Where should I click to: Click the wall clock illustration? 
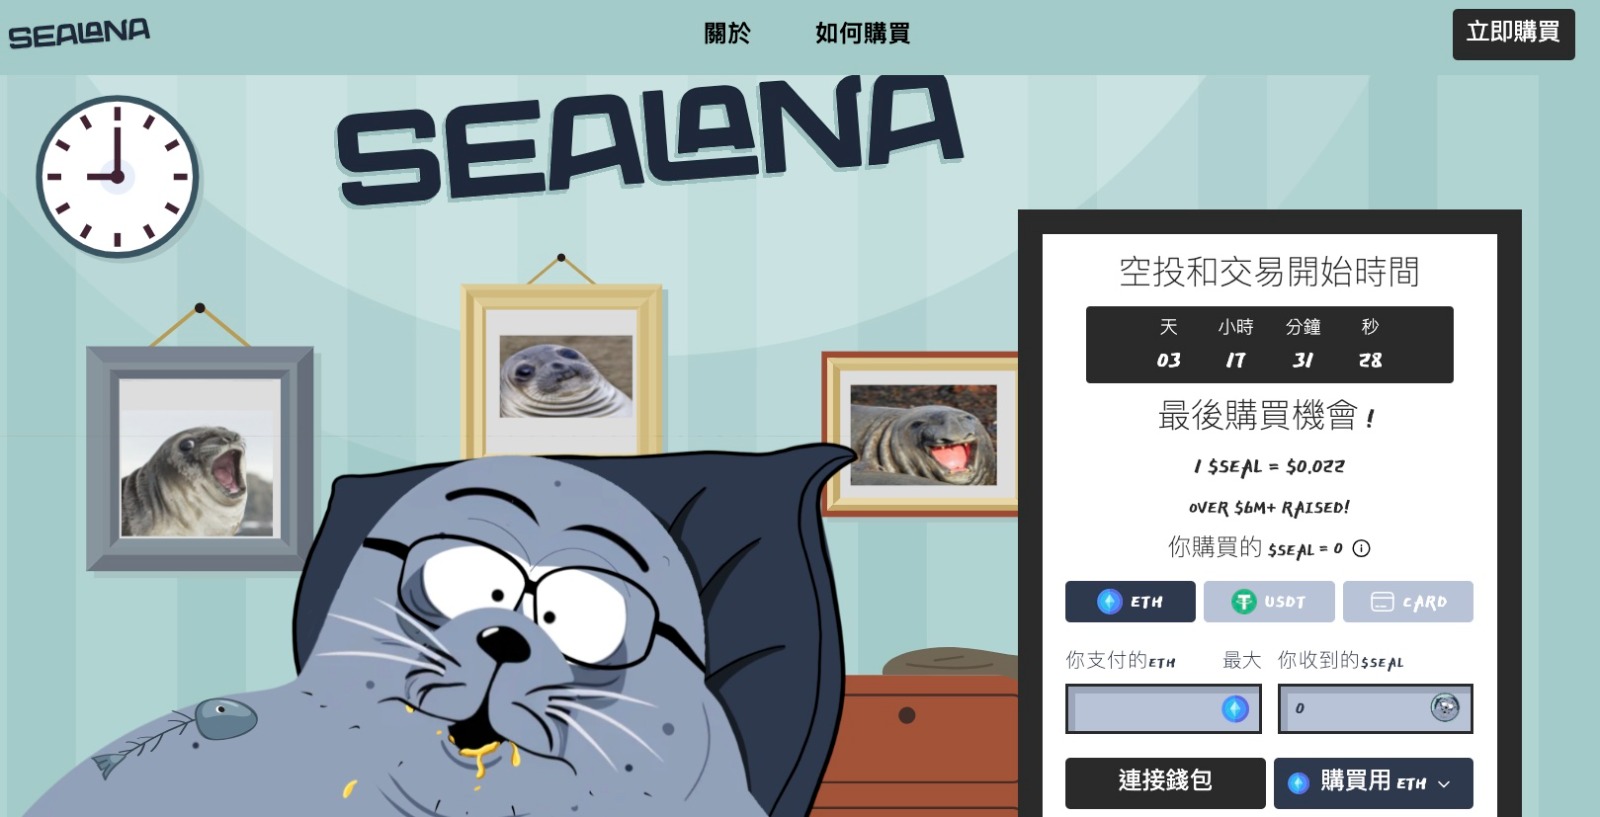[117, 177]
